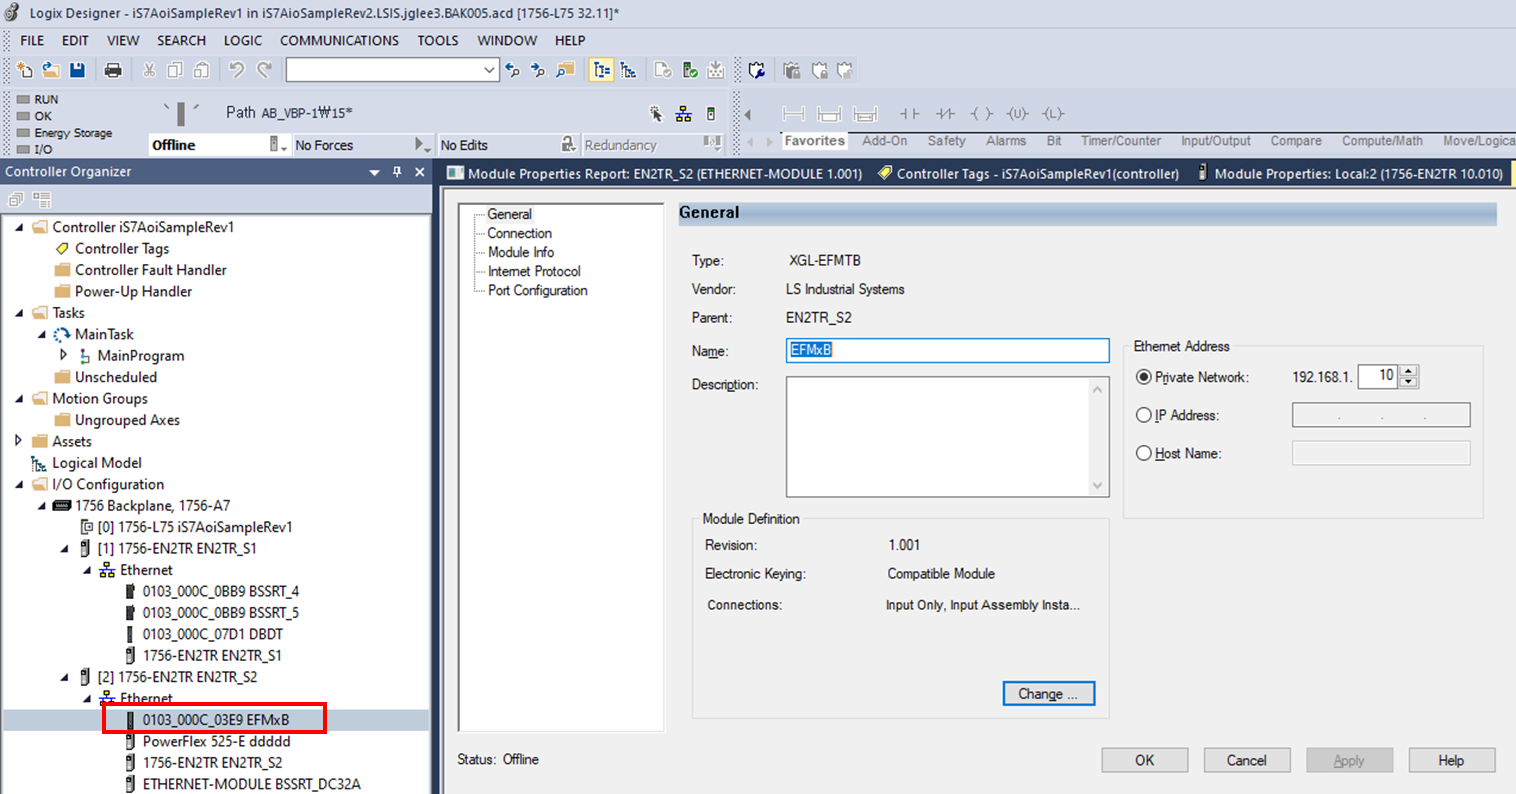The image size is (1516, 794).
Task: Insert a normally closed contact instruction
Action: (945, 114)
